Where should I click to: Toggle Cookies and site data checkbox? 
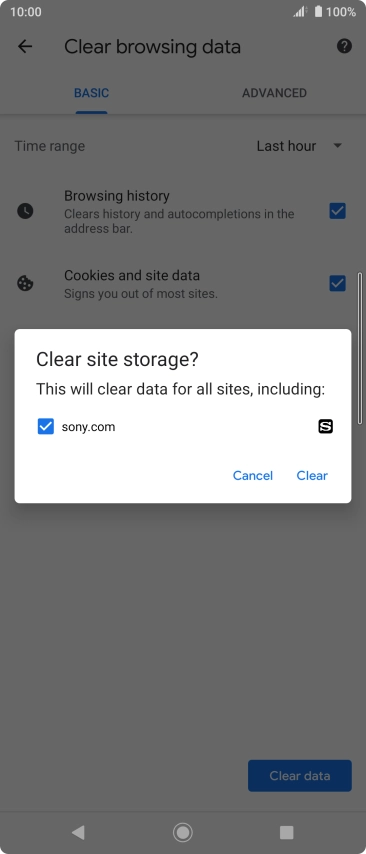point(338,283)
